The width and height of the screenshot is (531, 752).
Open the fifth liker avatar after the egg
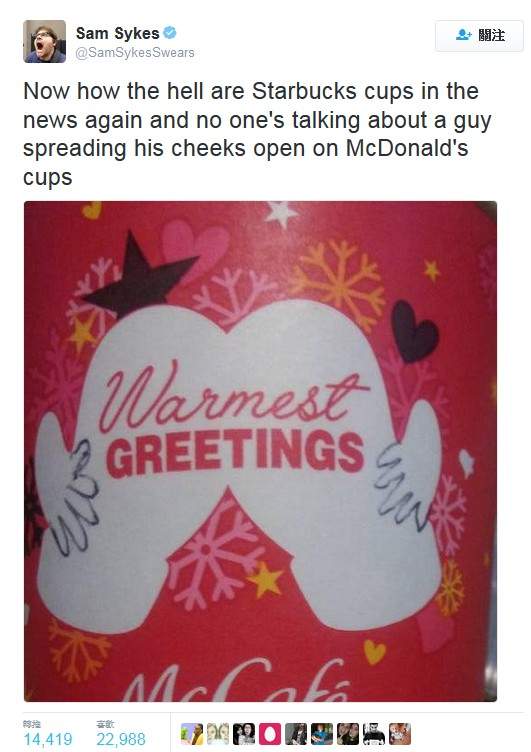[x=296, y=734]
